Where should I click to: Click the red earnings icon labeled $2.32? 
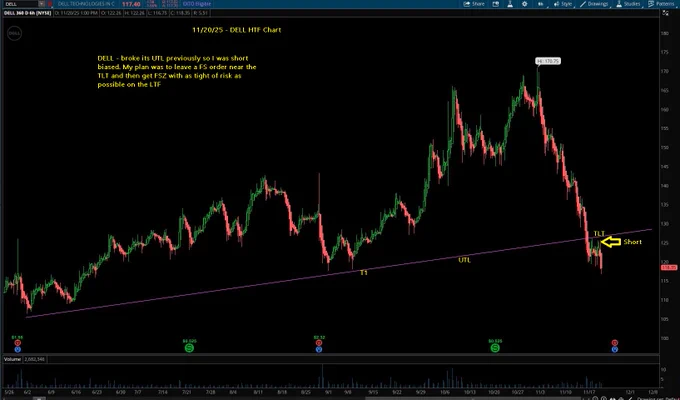click(x=319, y=343)
